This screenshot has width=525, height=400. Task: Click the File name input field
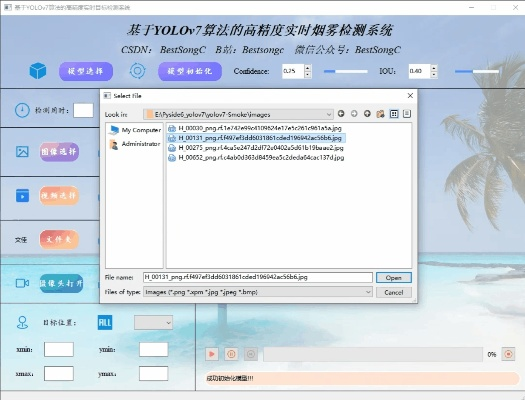pyautogui.click(x=258, y=277)
